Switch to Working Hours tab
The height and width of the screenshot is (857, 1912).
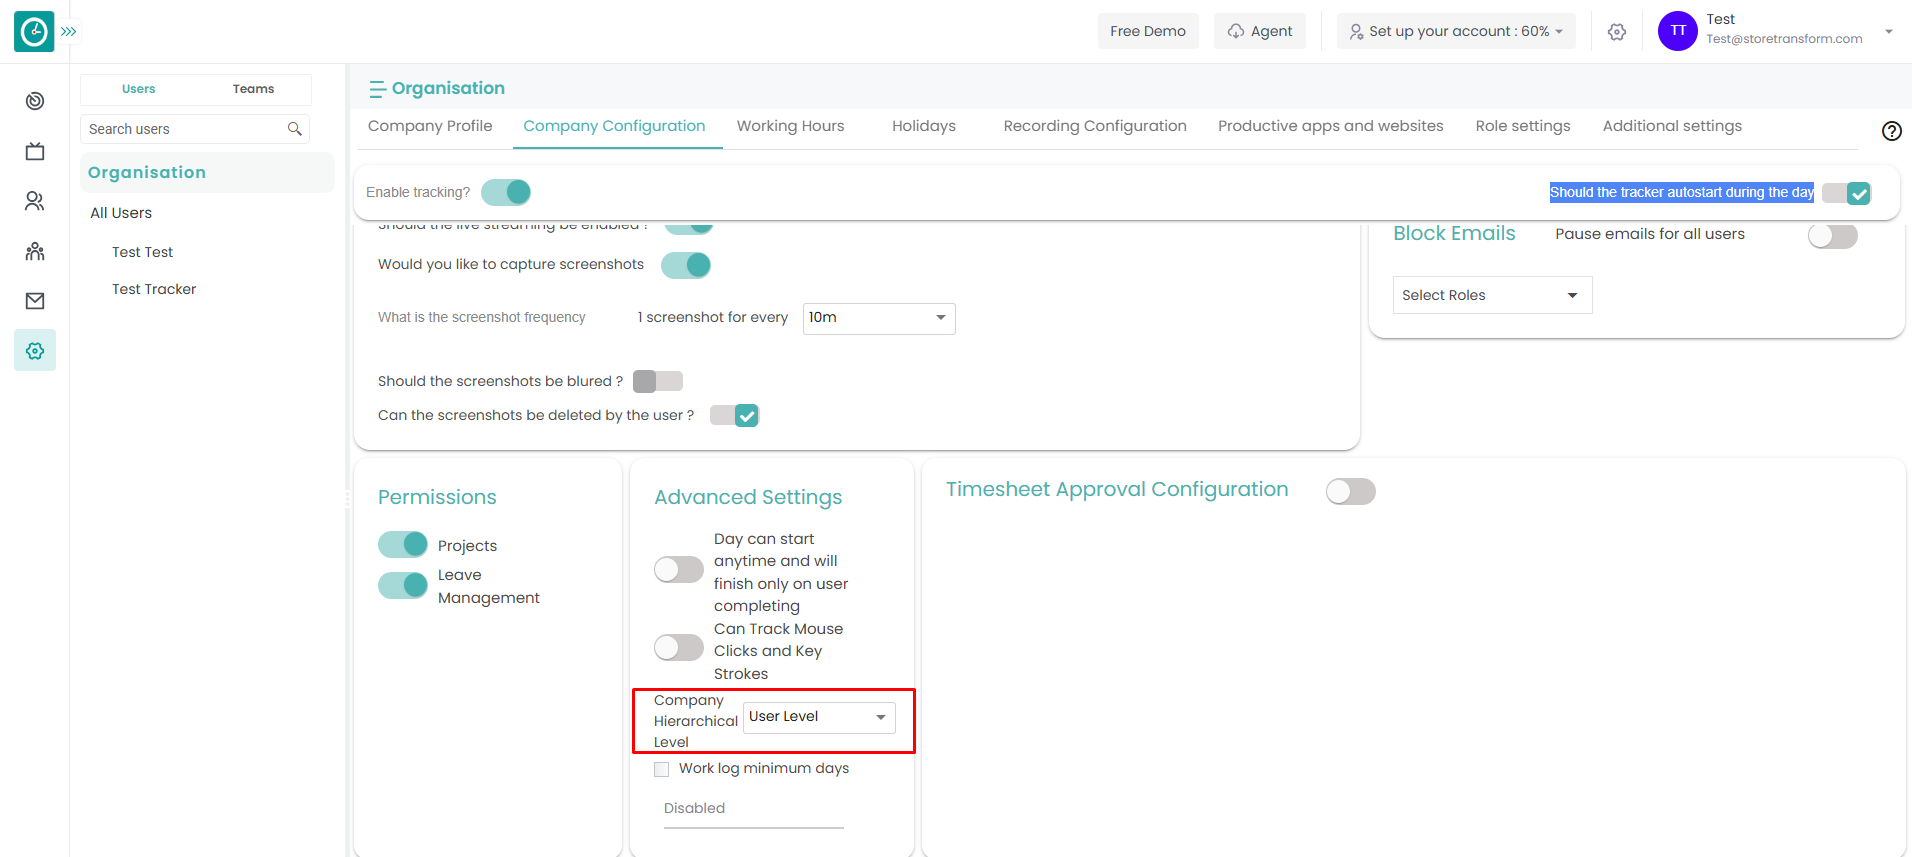tap(791, 126)
